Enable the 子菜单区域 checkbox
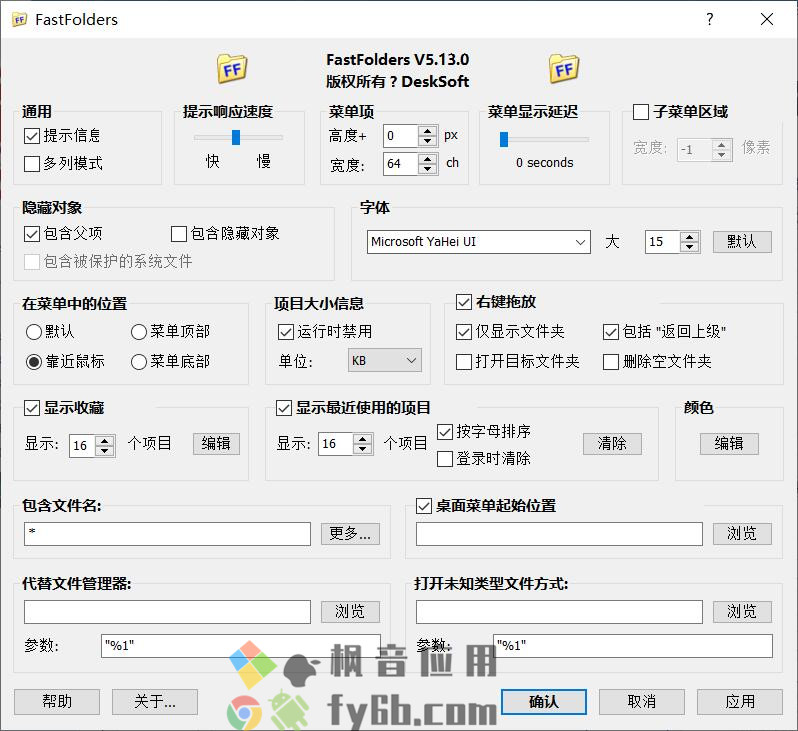Screen dimensions: 798x731 (641, 112)
